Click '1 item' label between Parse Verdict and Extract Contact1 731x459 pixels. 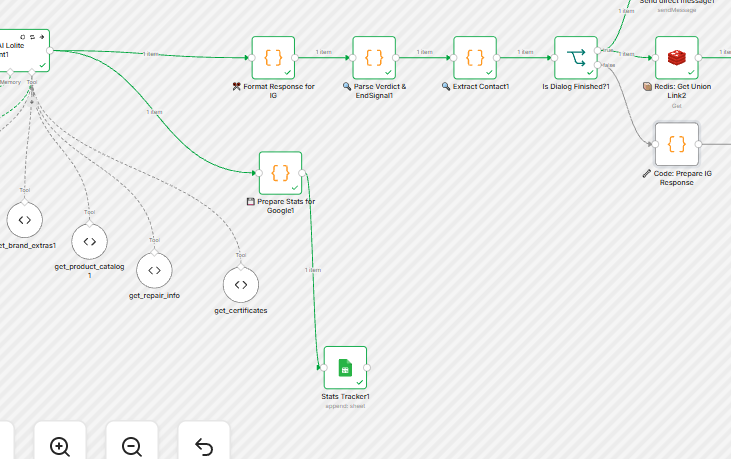point(424,52)
